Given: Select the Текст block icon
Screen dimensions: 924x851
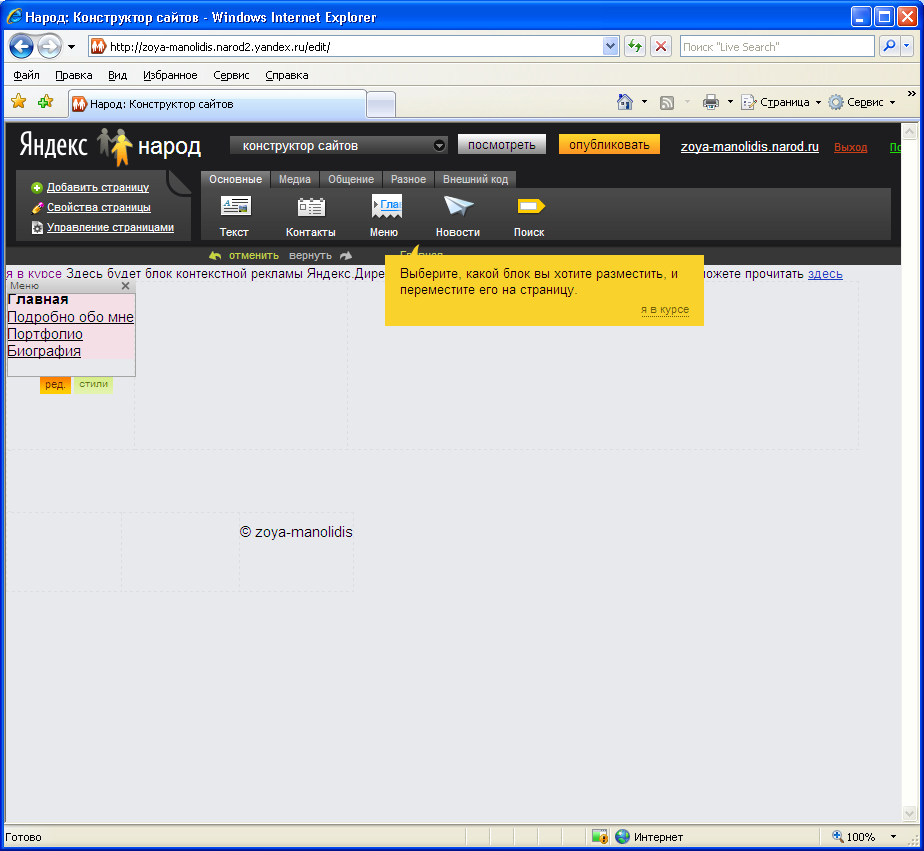Looking at the screenshot, I should tap(236, 206).
